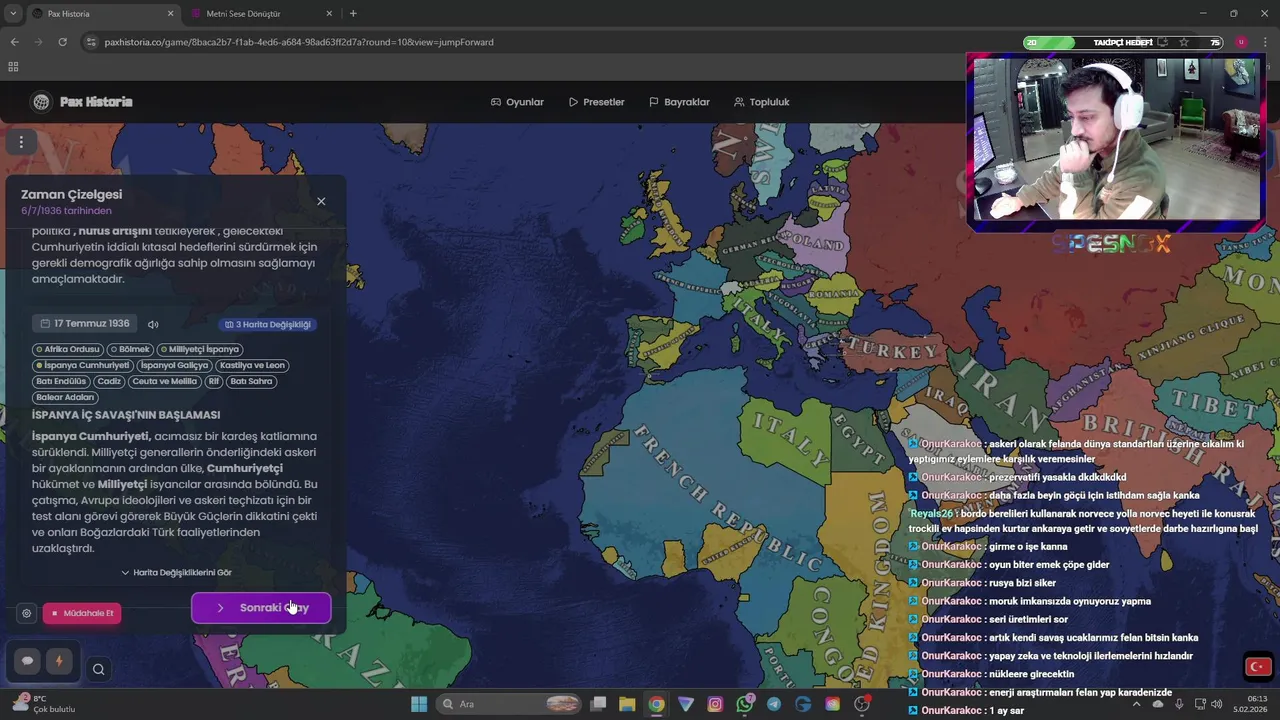The image size is (1280, 720).
Task: Click the Pax Historia logo
Action: (82, 102)
